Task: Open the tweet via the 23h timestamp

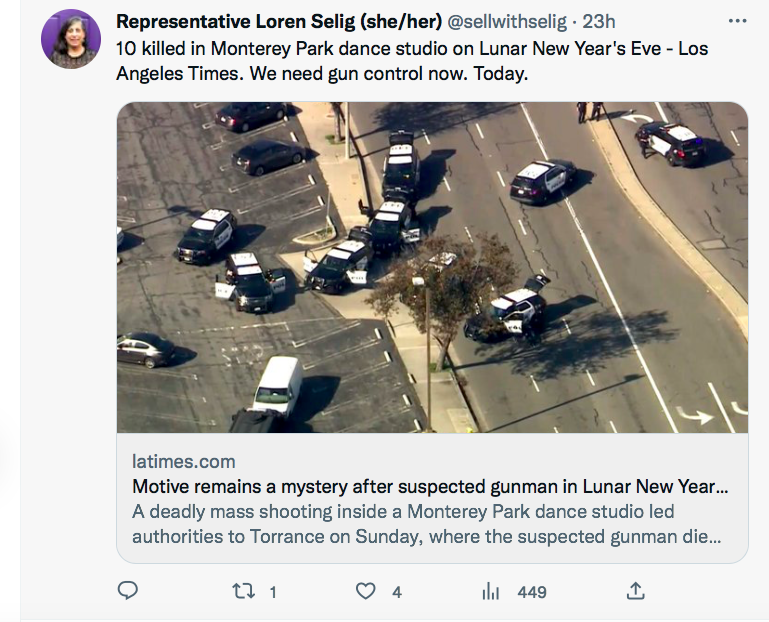Action: pos(598,22)
